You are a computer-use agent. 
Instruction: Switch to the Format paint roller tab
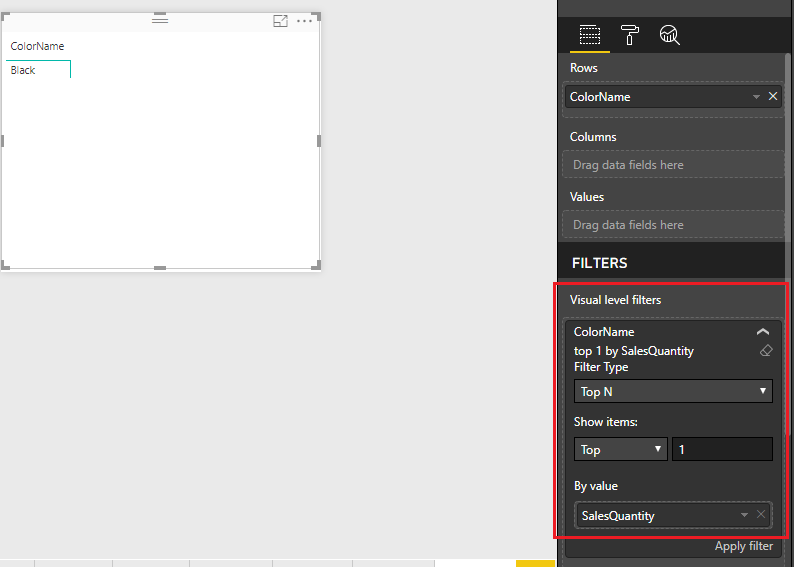(629, 35)
